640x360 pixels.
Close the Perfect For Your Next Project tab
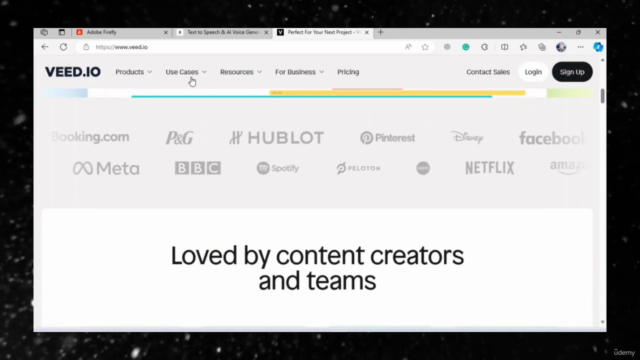[x=367, y=32]
